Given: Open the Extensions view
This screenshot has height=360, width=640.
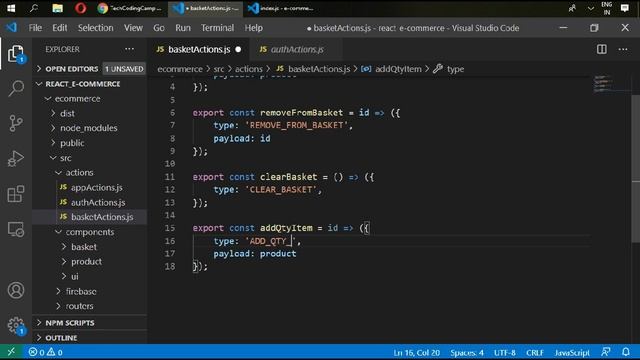Looking at the screenshot, I should 16,194.
